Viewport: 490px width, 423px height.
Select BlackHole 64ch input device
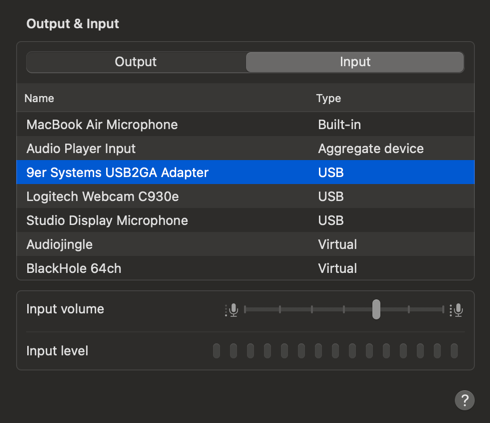245,268
